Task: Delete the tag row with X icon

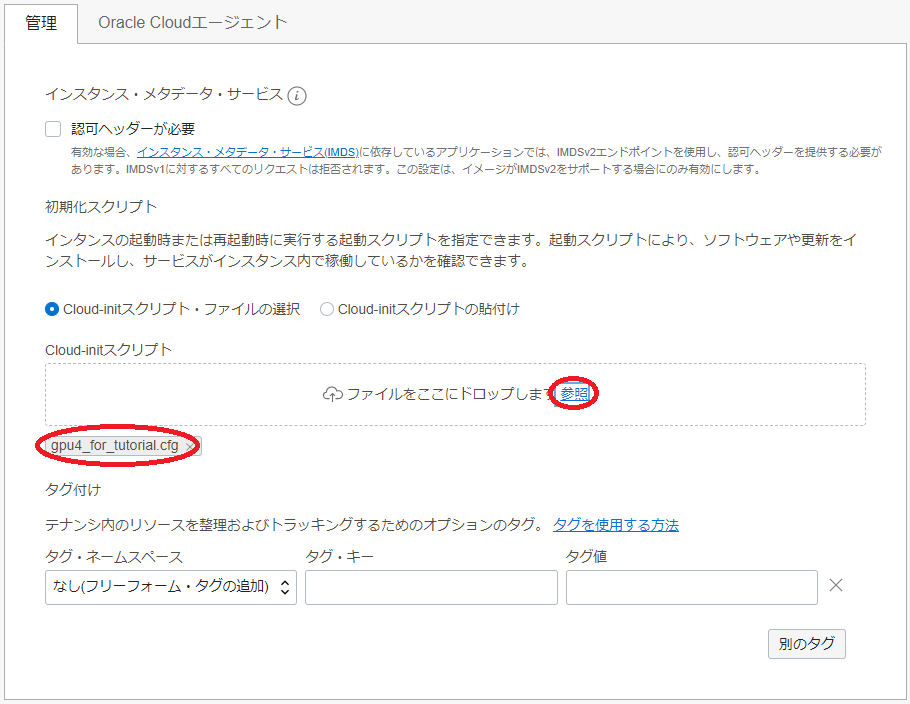Action: click(836, 586)
